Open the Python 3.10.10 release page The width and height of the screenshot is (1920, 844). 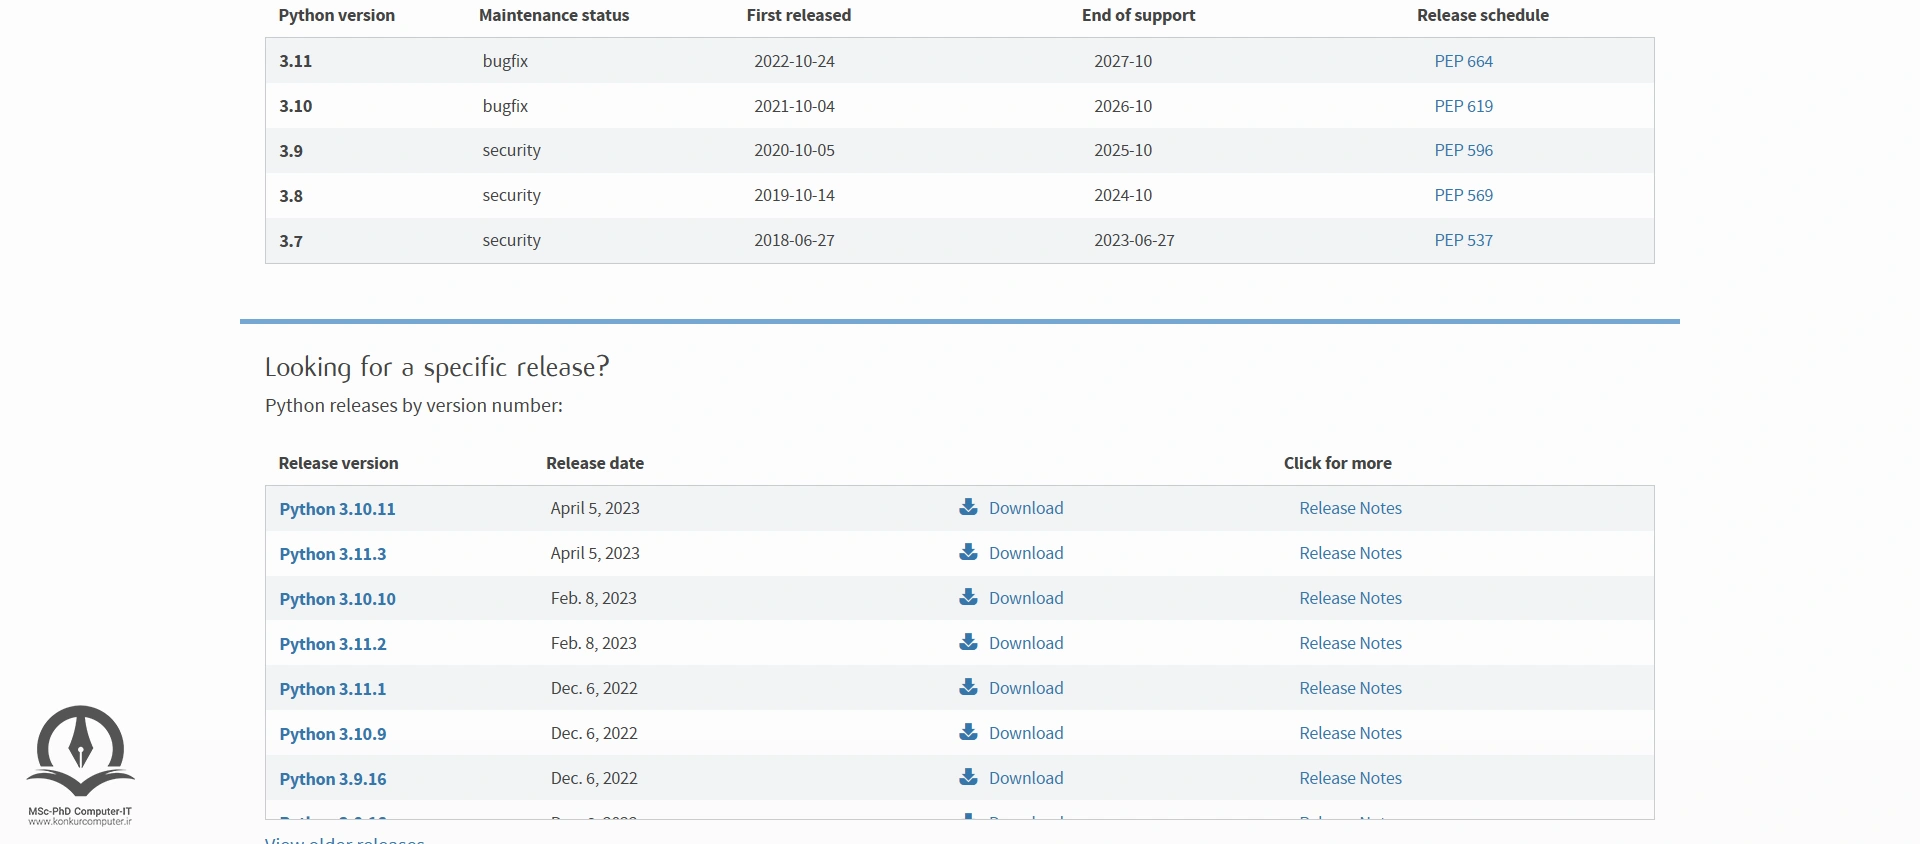tap(337, 599)
